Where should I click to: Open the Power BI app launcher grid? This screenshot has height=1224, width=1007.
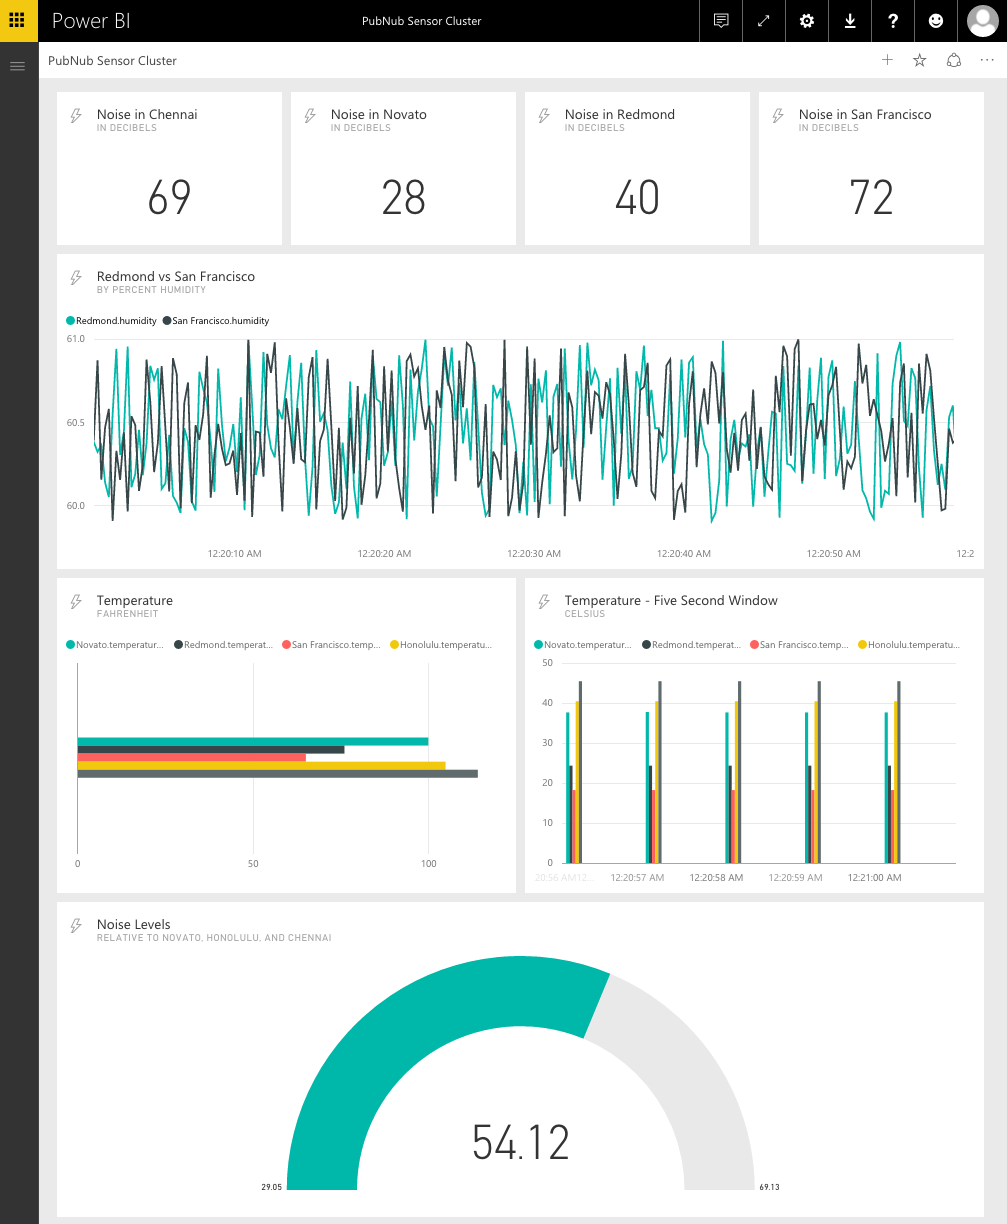(x=18, y=20)
